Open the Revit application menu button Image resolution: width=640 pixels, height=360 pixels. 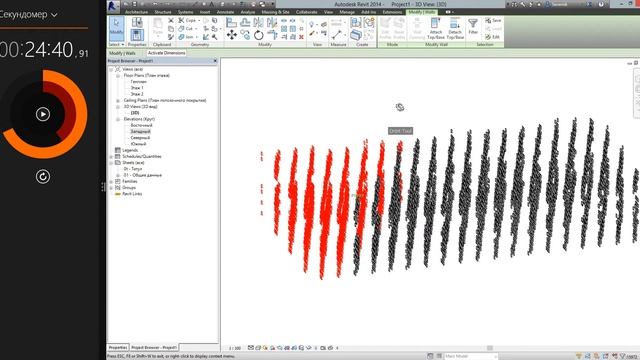coord(114,6)
